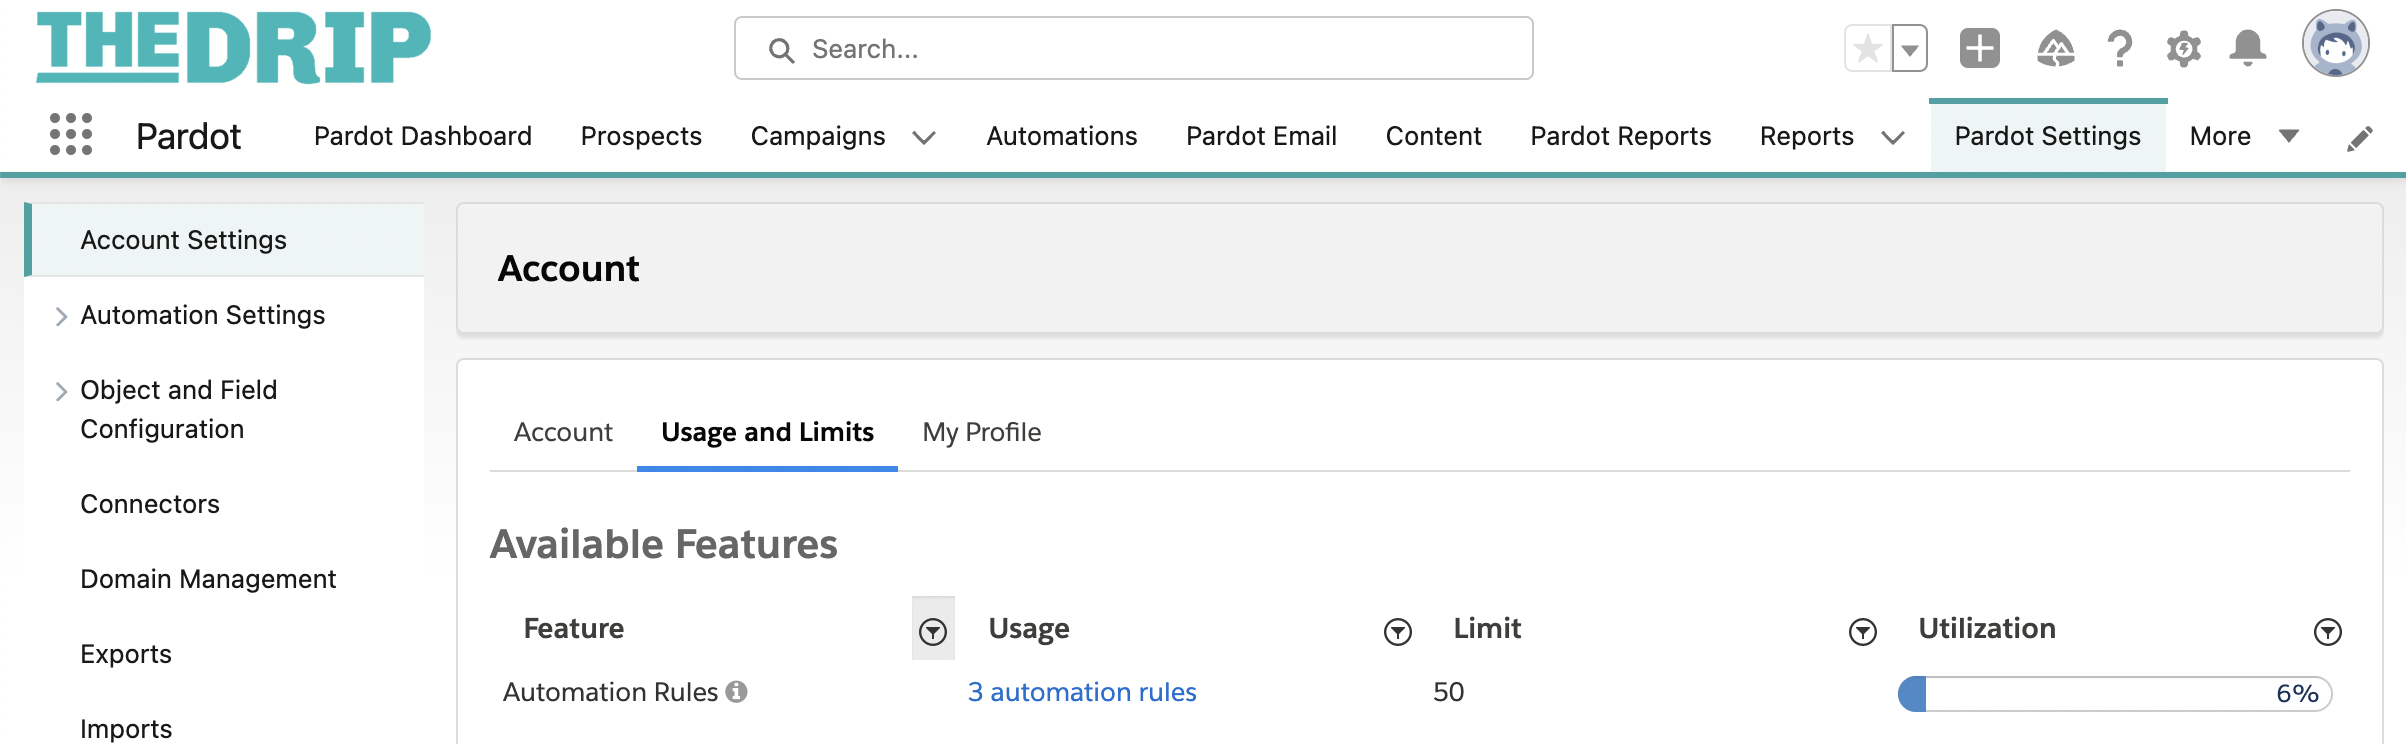Go to the Pardot Dashboard tab
This screenshot has width=2406, height=744.
[x=423, y=136]
